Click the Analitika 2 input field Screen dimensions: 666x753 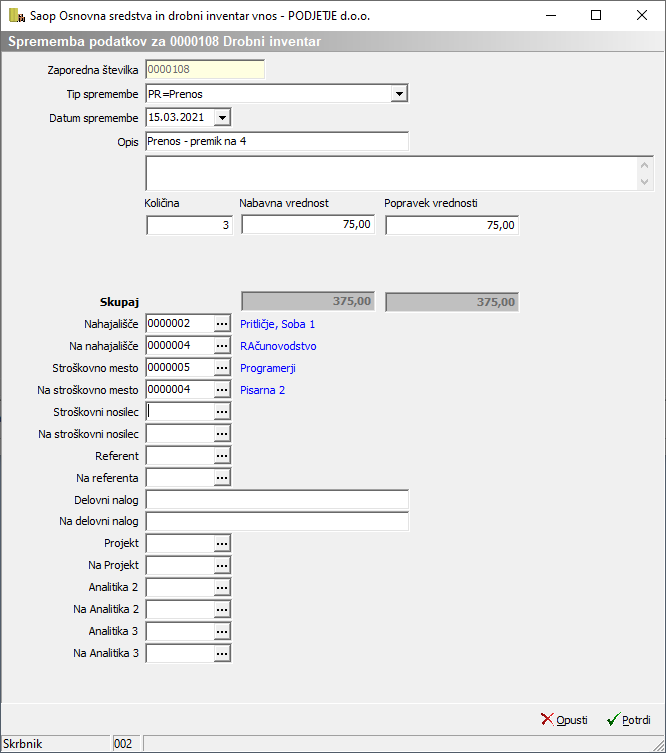[180, 588]
